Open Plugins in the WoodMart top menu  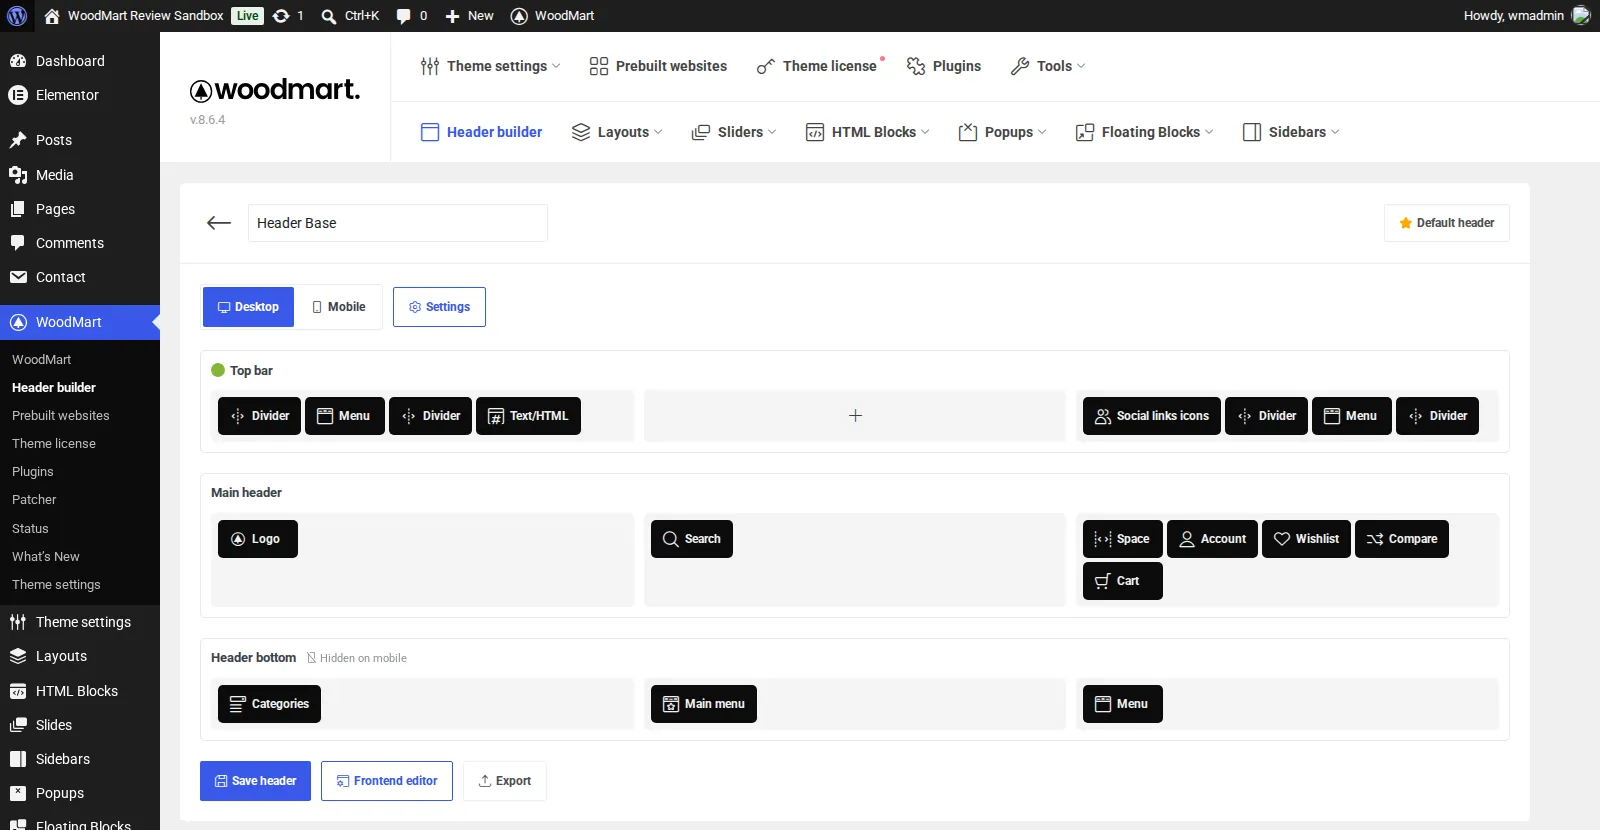pos(943,66)
